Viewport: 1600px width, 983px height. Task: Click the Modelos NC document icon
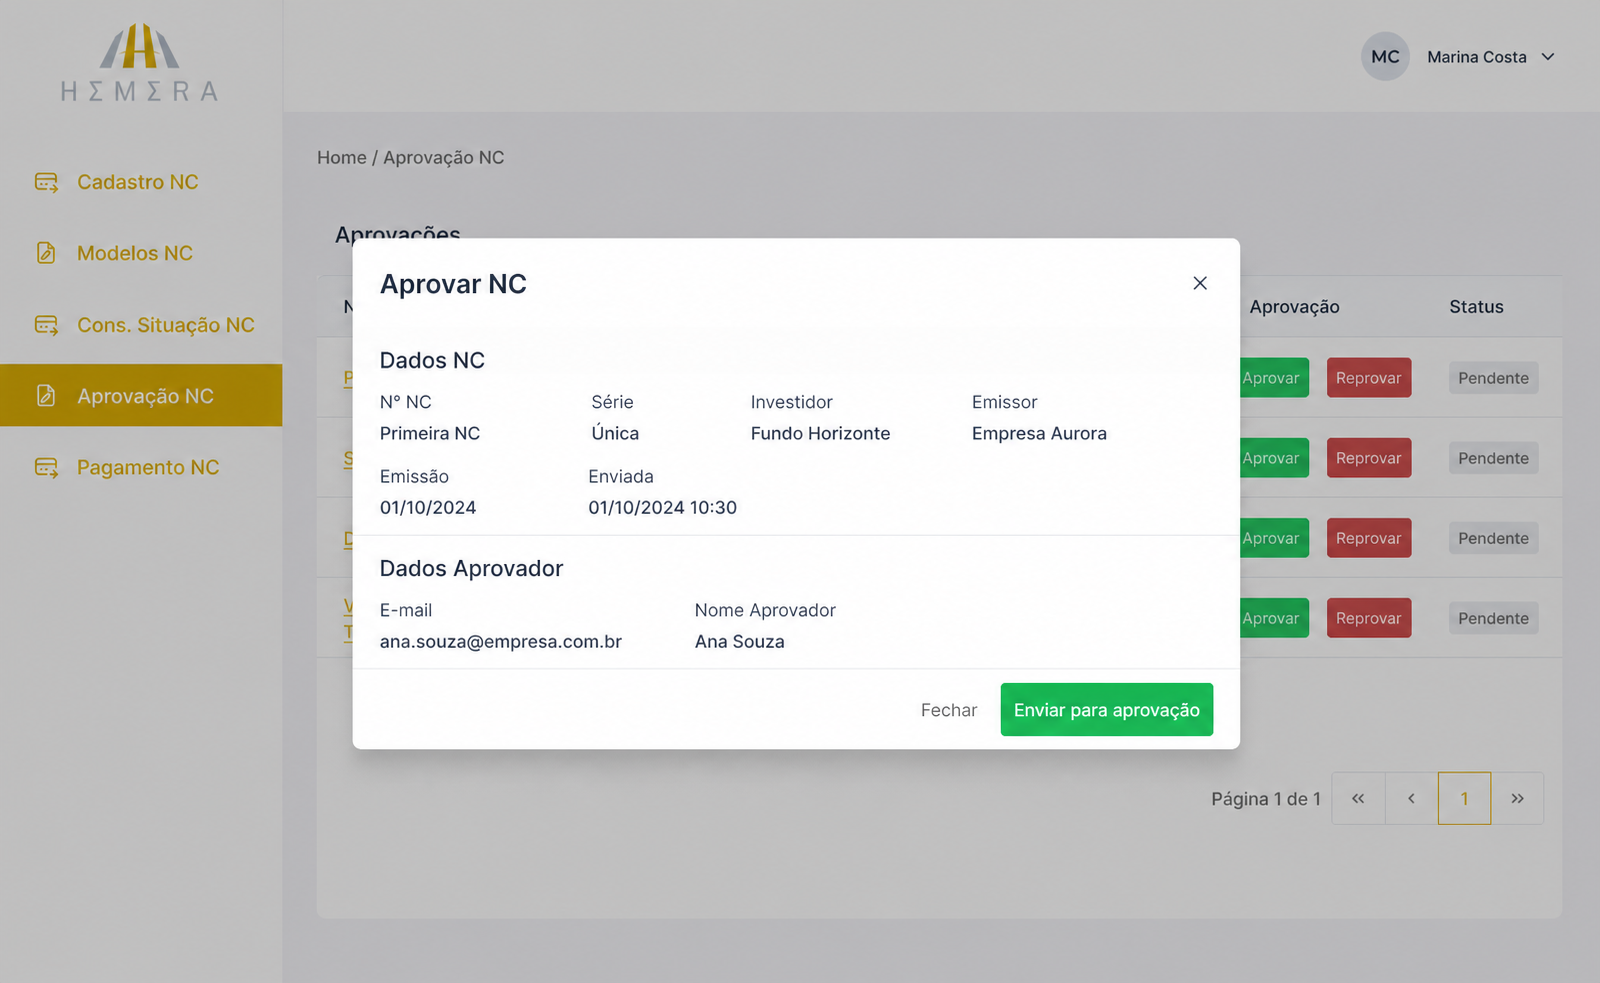coord(46,253)
